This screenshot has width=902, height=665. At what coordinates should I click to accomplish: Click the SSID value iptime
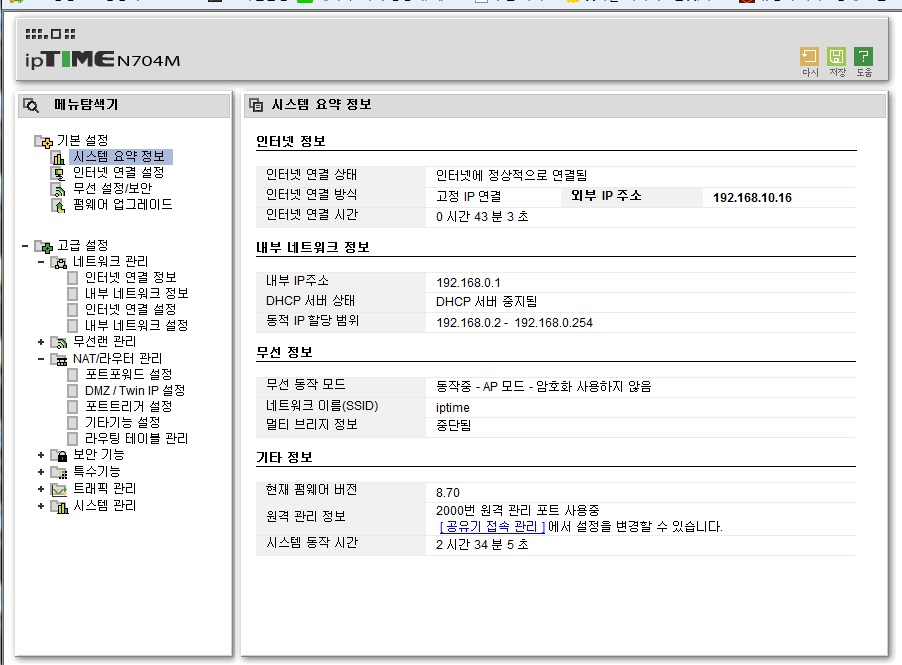pos(453,408)
